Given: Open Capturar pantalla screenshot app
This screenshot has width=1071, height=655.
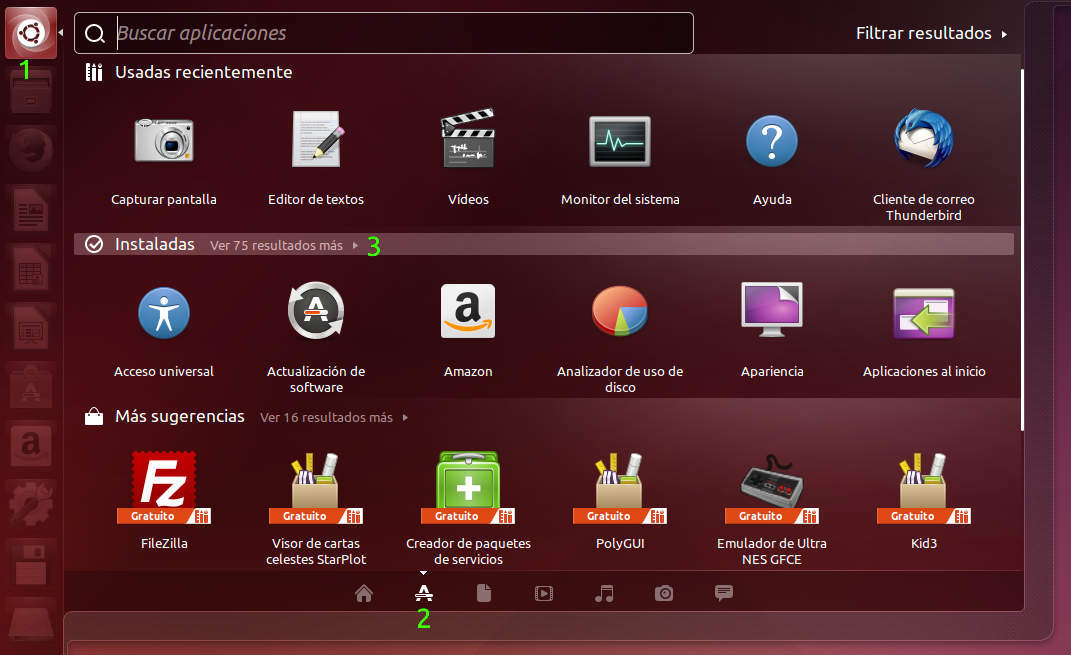Looking at the screenshot, I should pyautogui.click(x=164, y=142).
